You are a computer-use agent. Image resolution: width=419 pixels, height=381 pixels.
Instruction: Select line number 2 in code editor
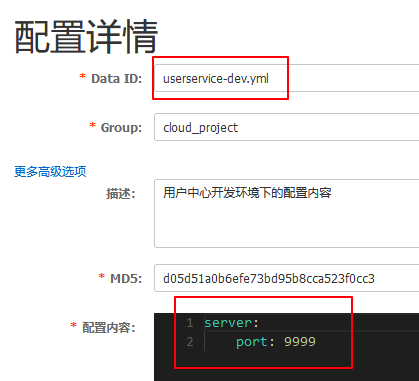point(190,342)
